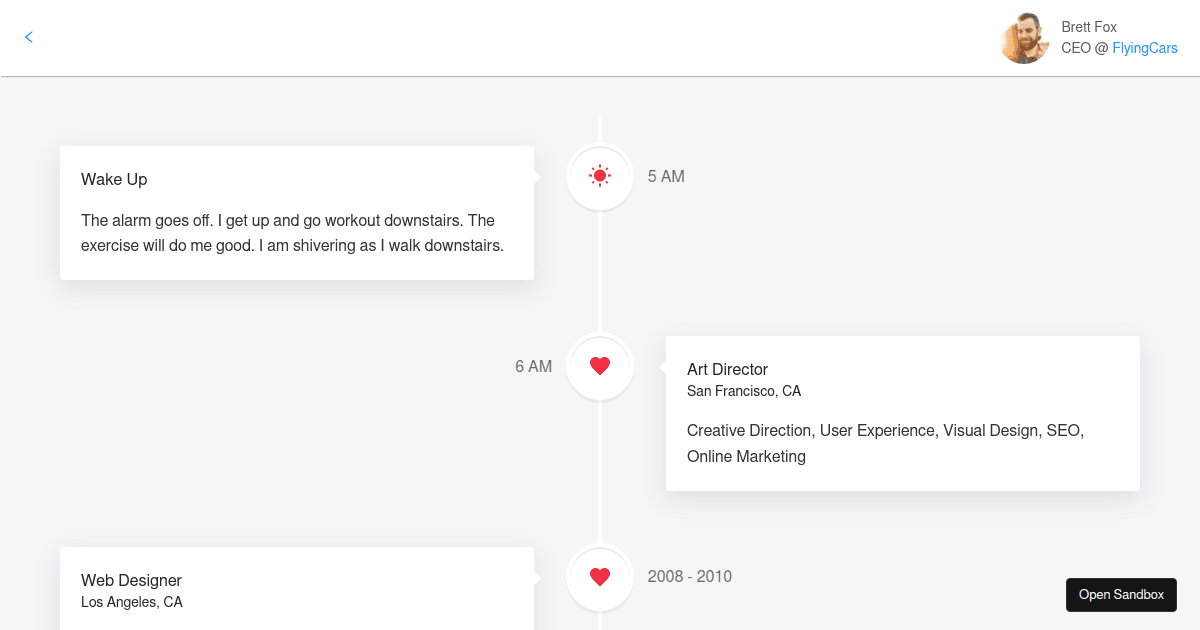Click the back chevron in the top bar
1200x630 pixels.
click(x=28, y=37)
